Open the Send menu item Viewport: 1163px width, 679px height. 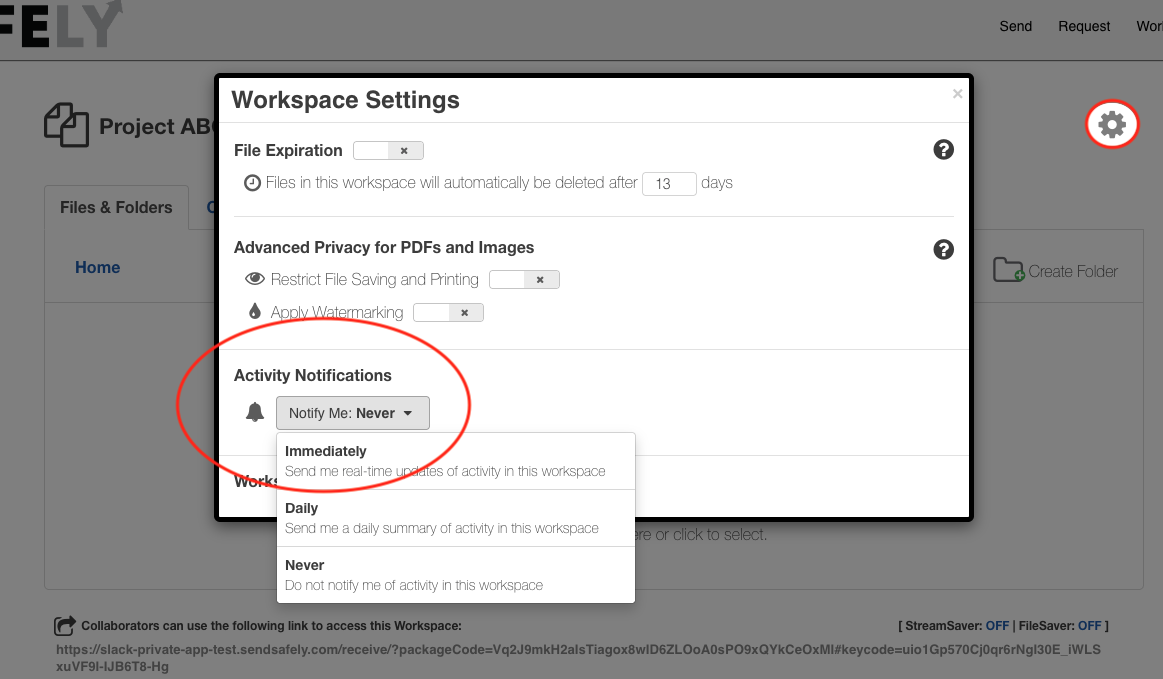(1015, 26)
